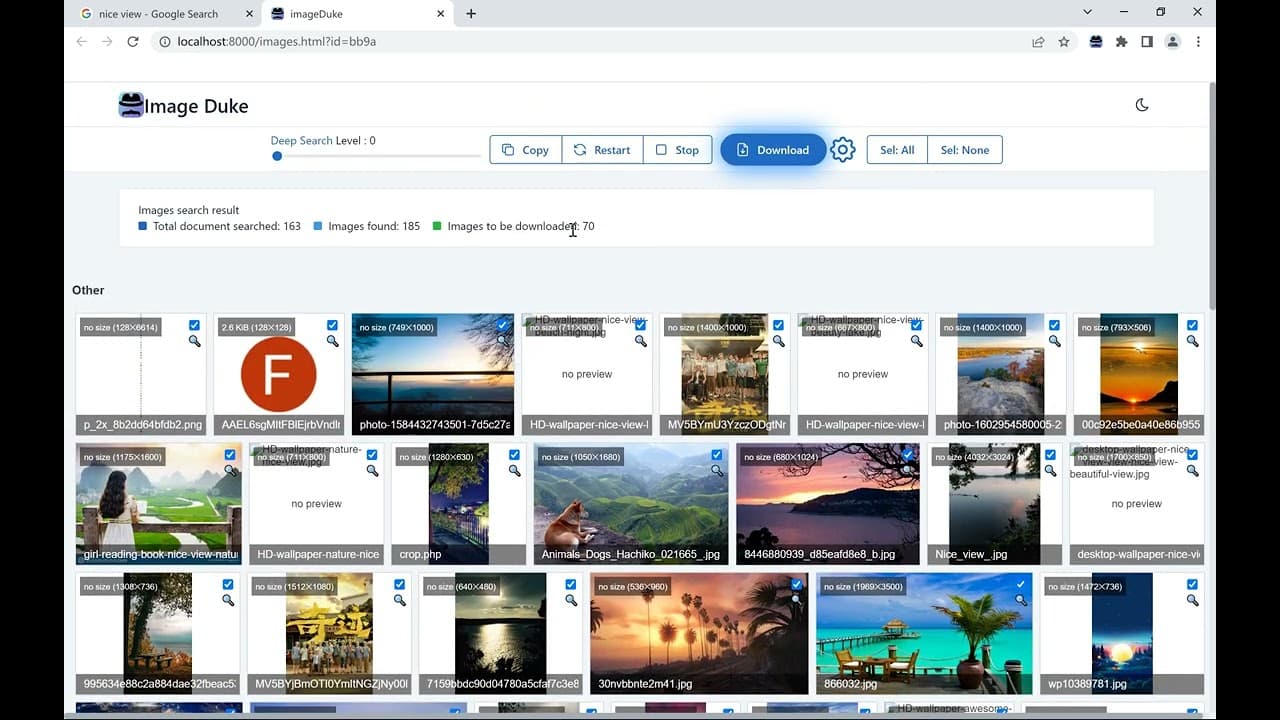The width and height of the screenshot is (1280, 720).
Task: Close the imageDuke tab
Action: click(440, 14)
